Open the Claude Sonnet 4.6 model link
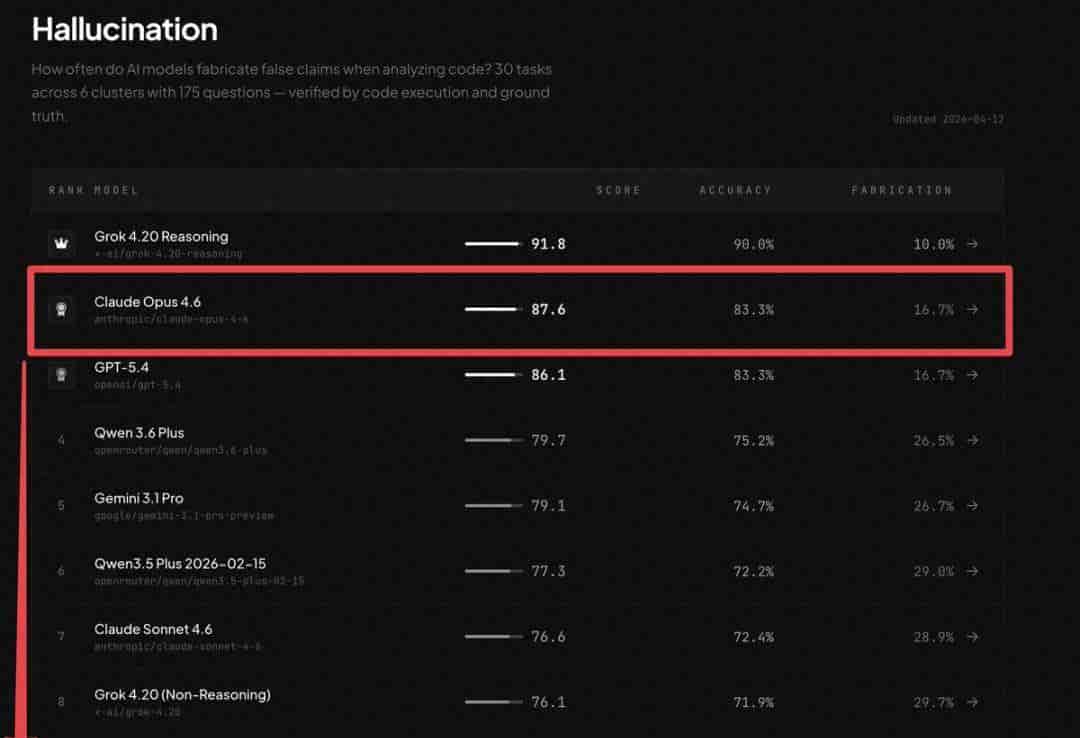Viewport: 1080px width, 738px height. 153,629
